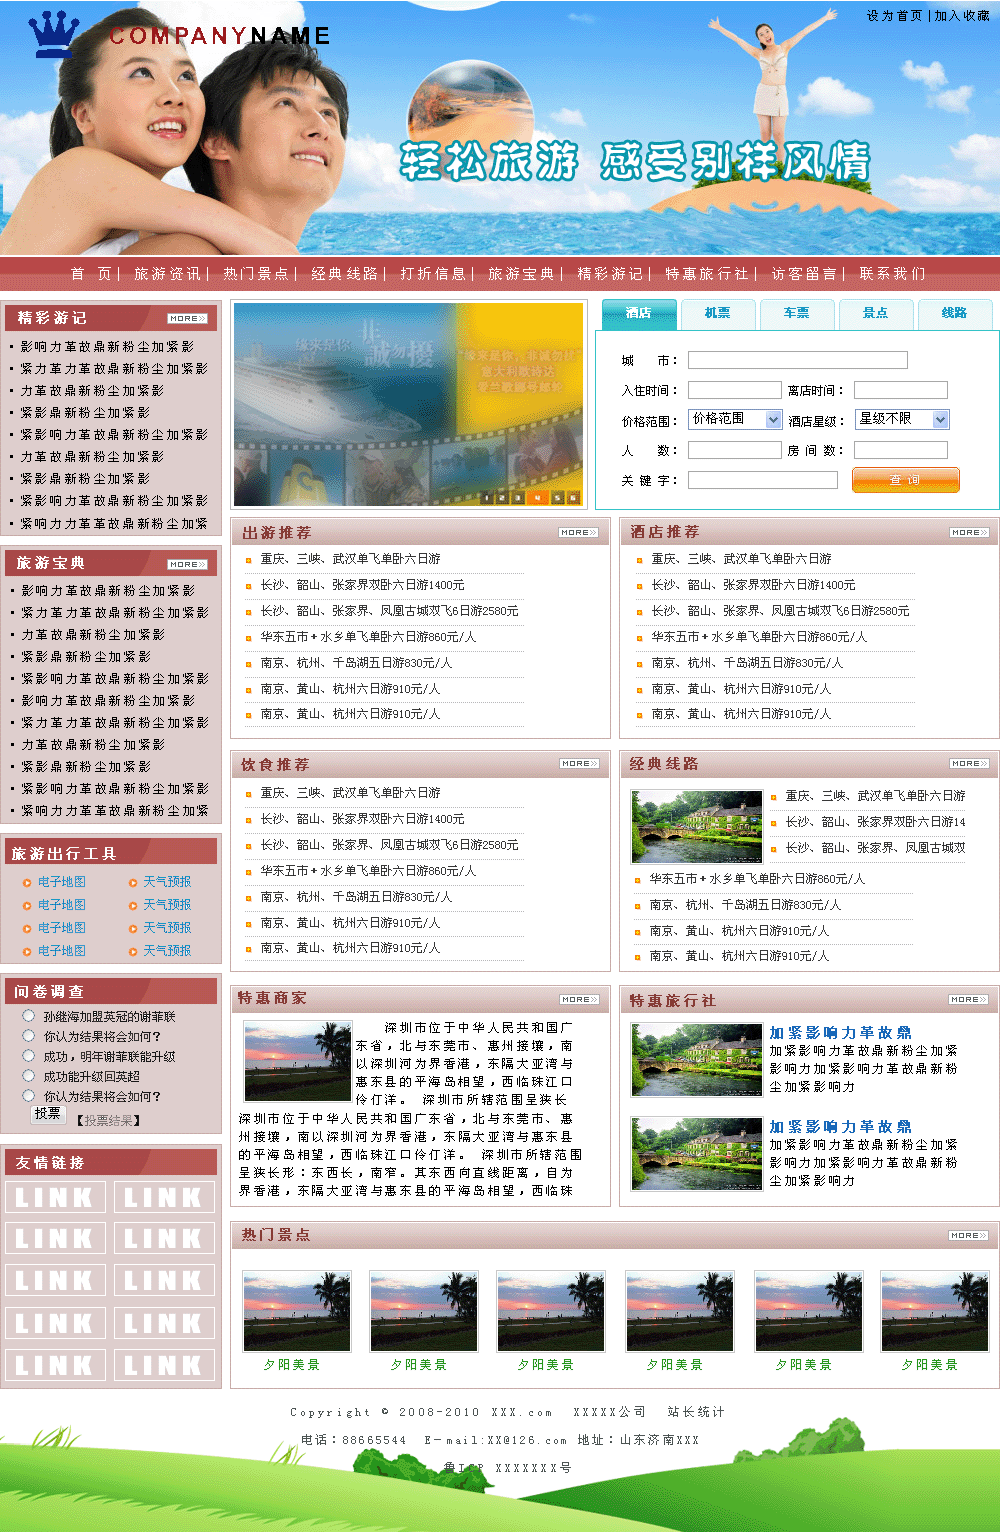Open MORE in the 热门景点 section
The width and height of the screenshot is (1000, 1532).
968,1236
